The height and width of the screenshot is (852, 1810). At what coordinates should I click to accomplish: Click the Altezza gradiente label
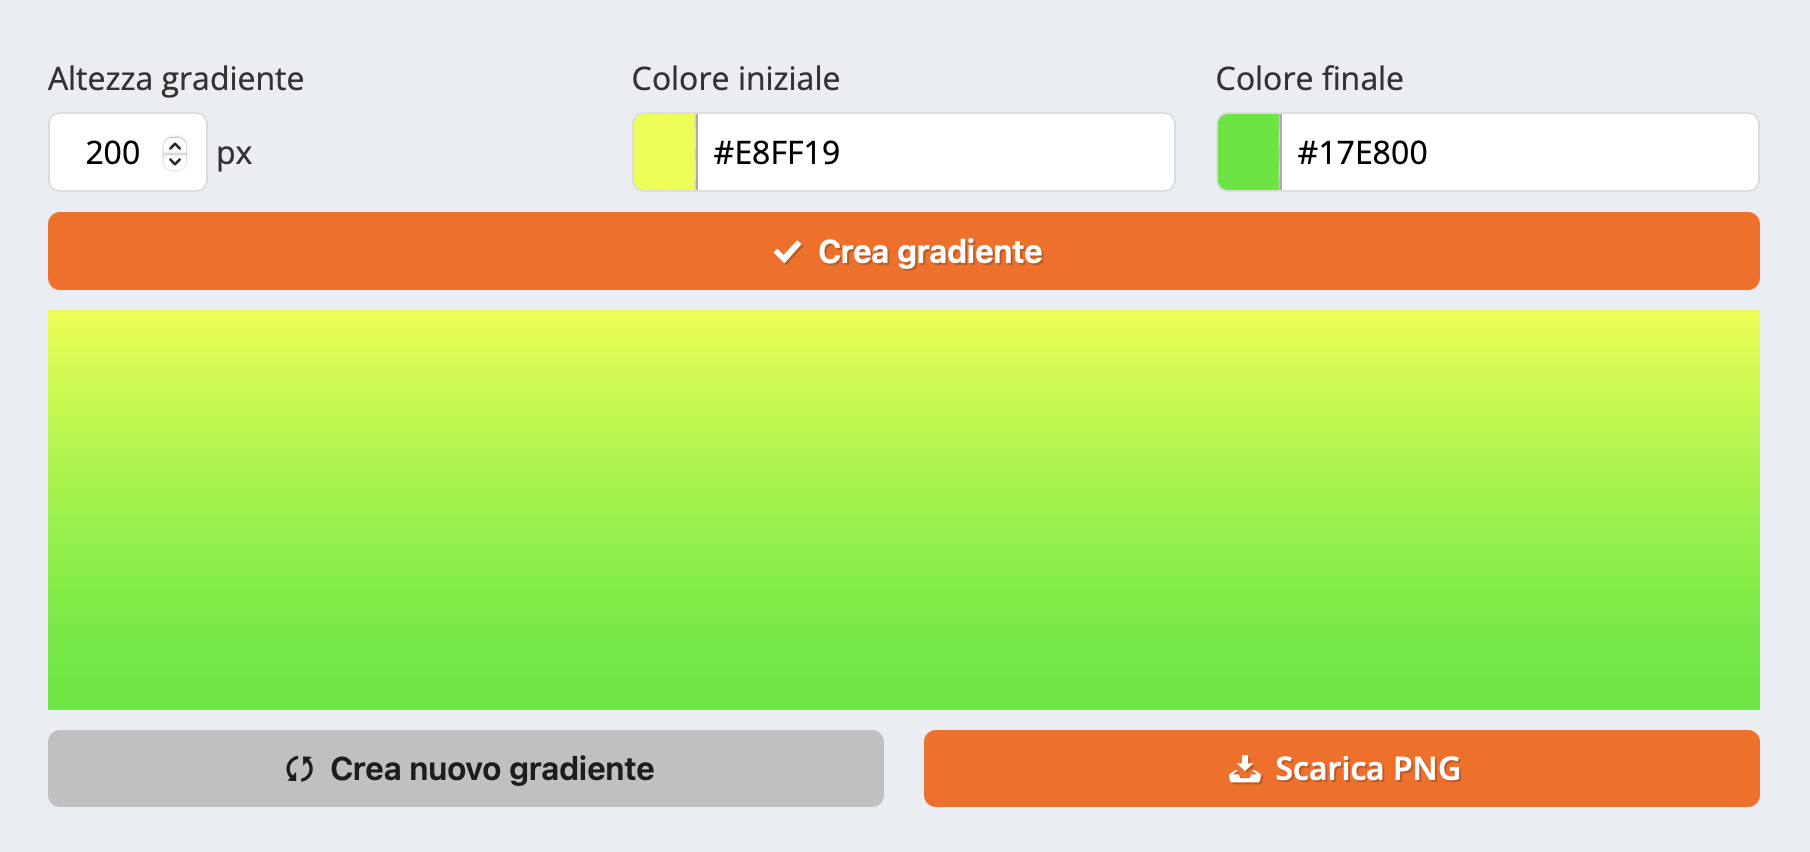click(x=176, y=79)
